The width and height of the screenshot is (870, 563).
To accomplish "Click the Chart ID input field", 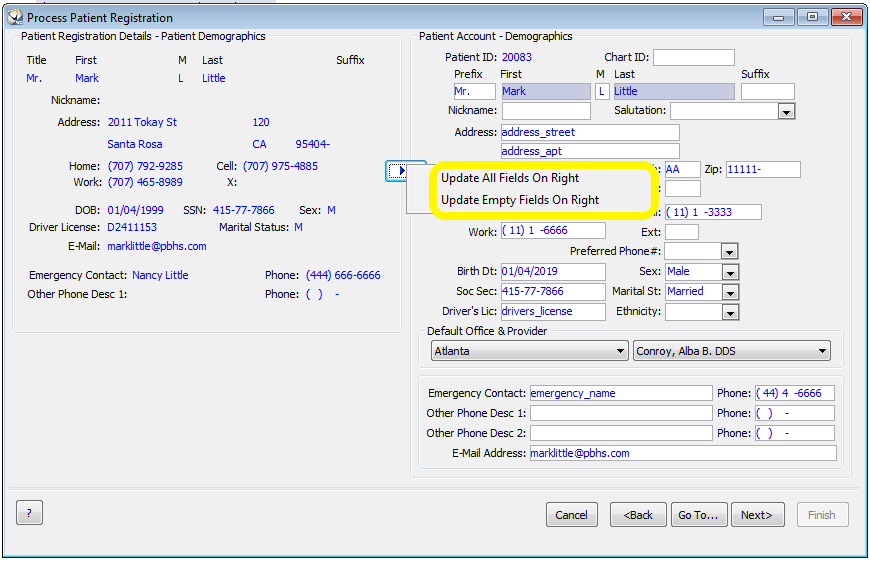I will [x=694, y=57].
